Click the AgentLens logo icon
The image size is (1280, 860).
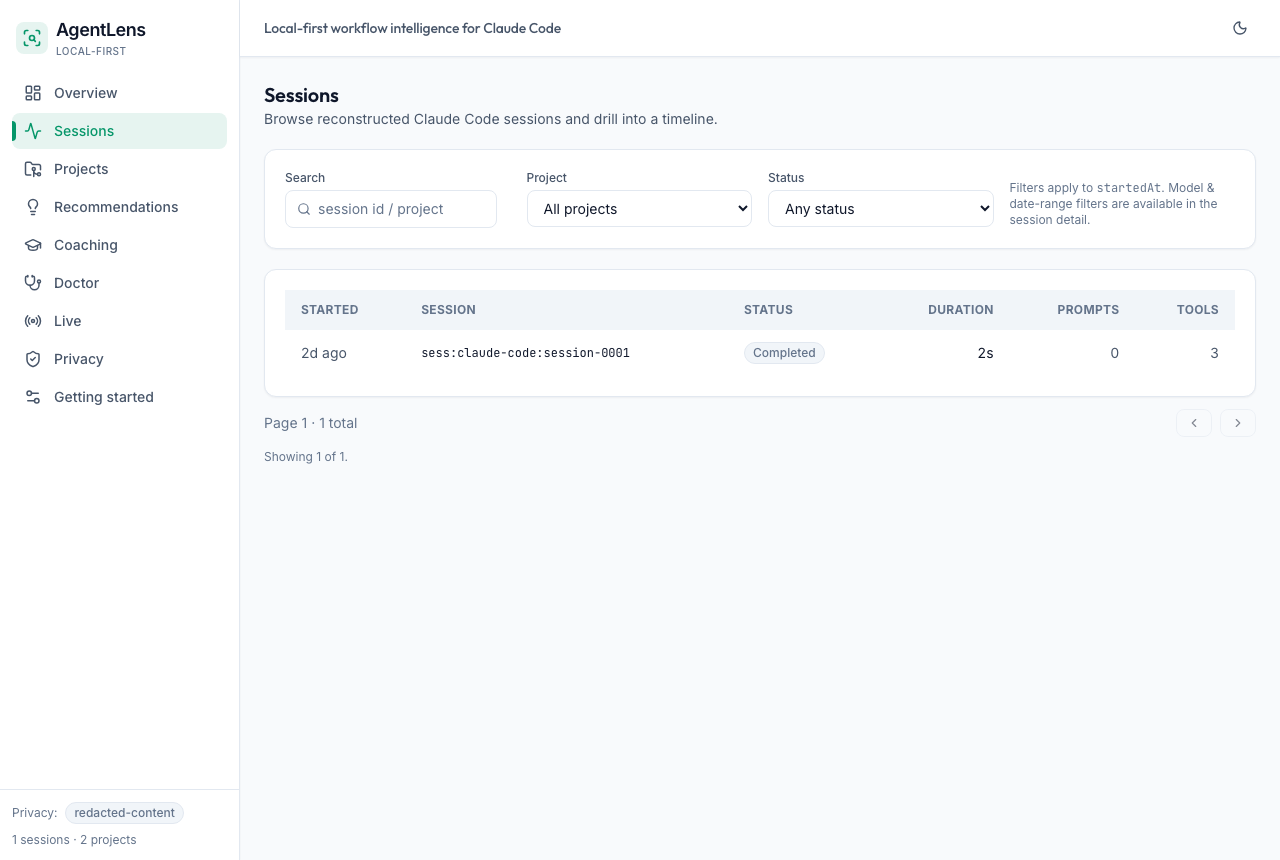pos(32,38)
